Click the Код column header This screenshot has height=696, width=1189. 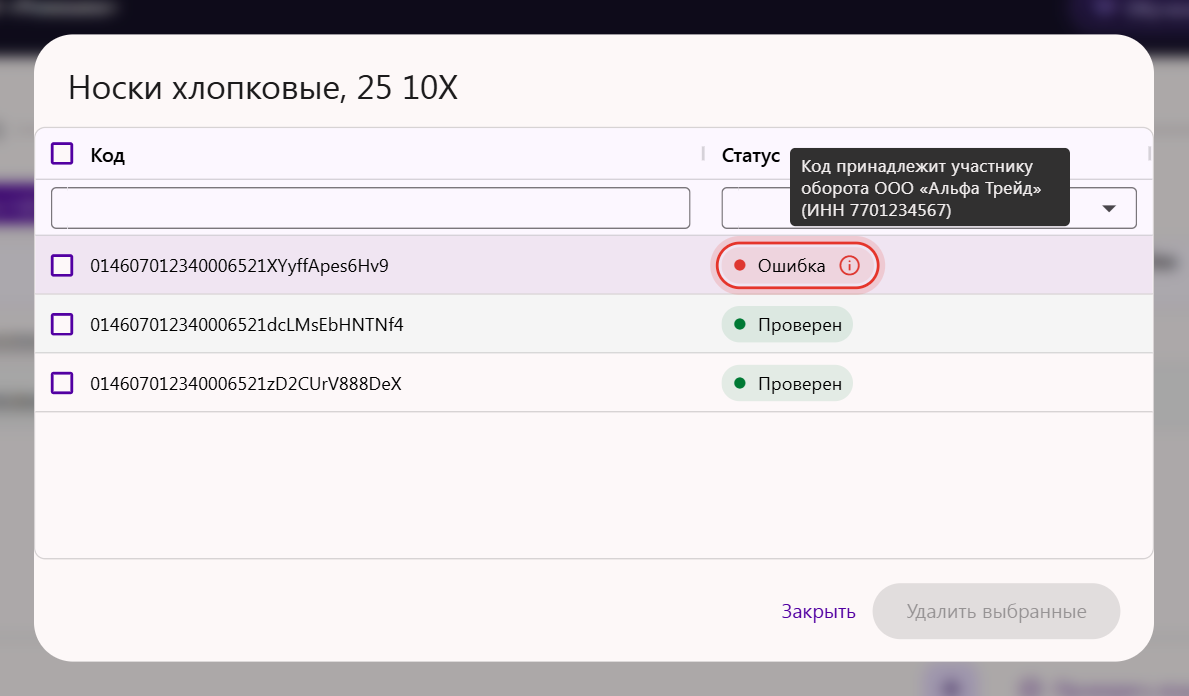pos(107,155)
